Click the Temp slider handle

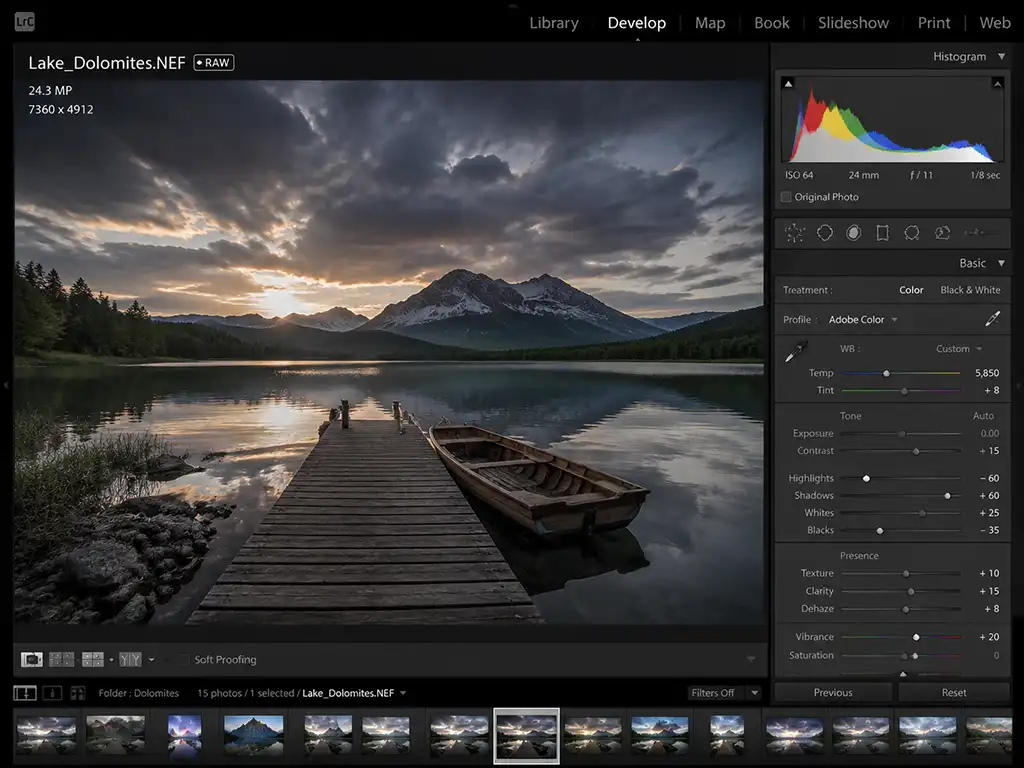pos(886,374)
